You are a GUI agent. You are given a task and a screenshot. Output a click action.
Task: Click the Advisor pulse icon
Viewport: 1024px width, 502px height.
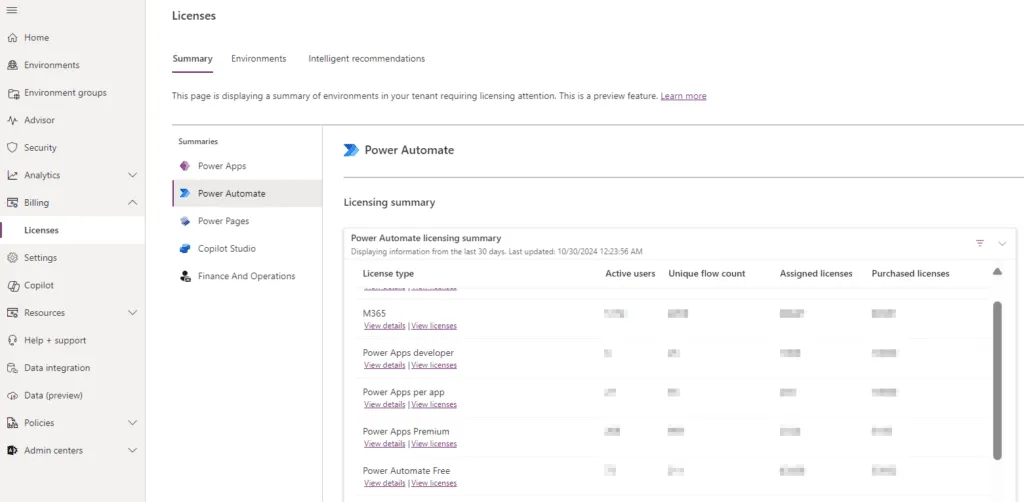[12, 120]
